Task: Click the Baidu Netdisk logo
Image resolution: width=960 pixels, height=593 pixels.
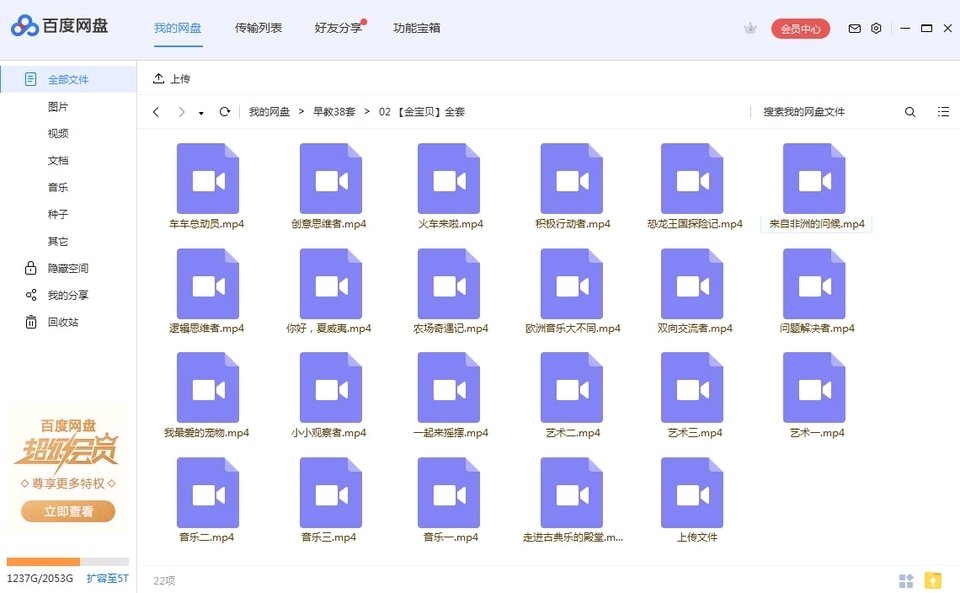Action: point(59,26)
